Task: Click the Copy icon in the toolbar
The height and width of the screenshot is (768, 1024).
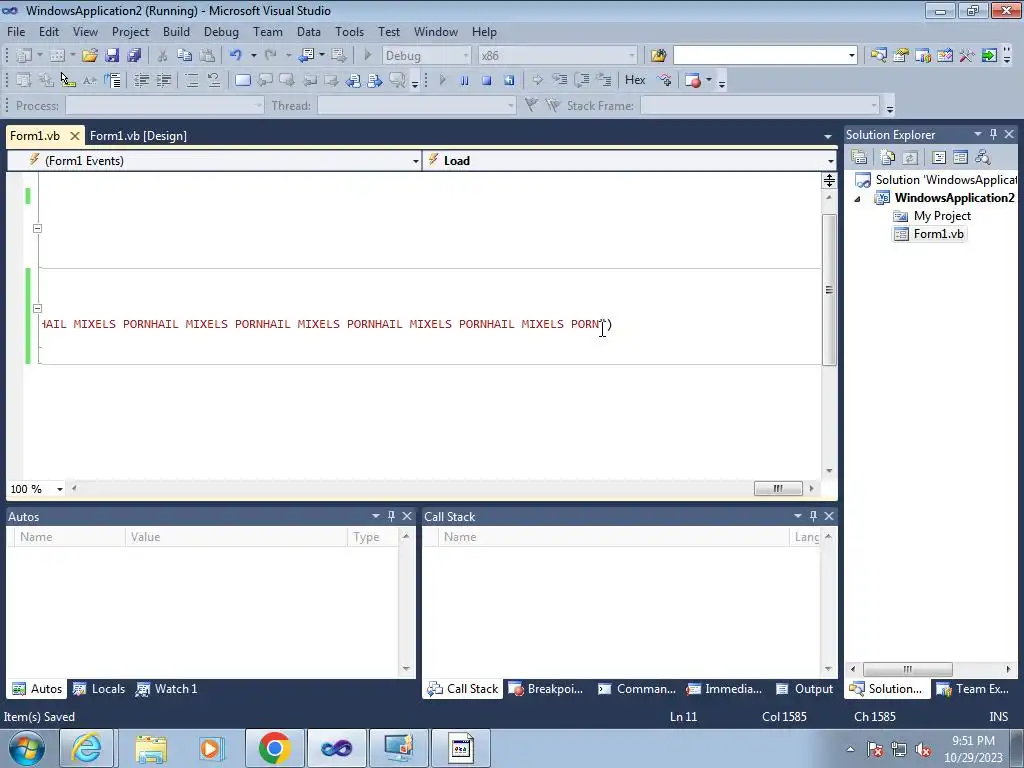Action: click(x=185, y=56)
